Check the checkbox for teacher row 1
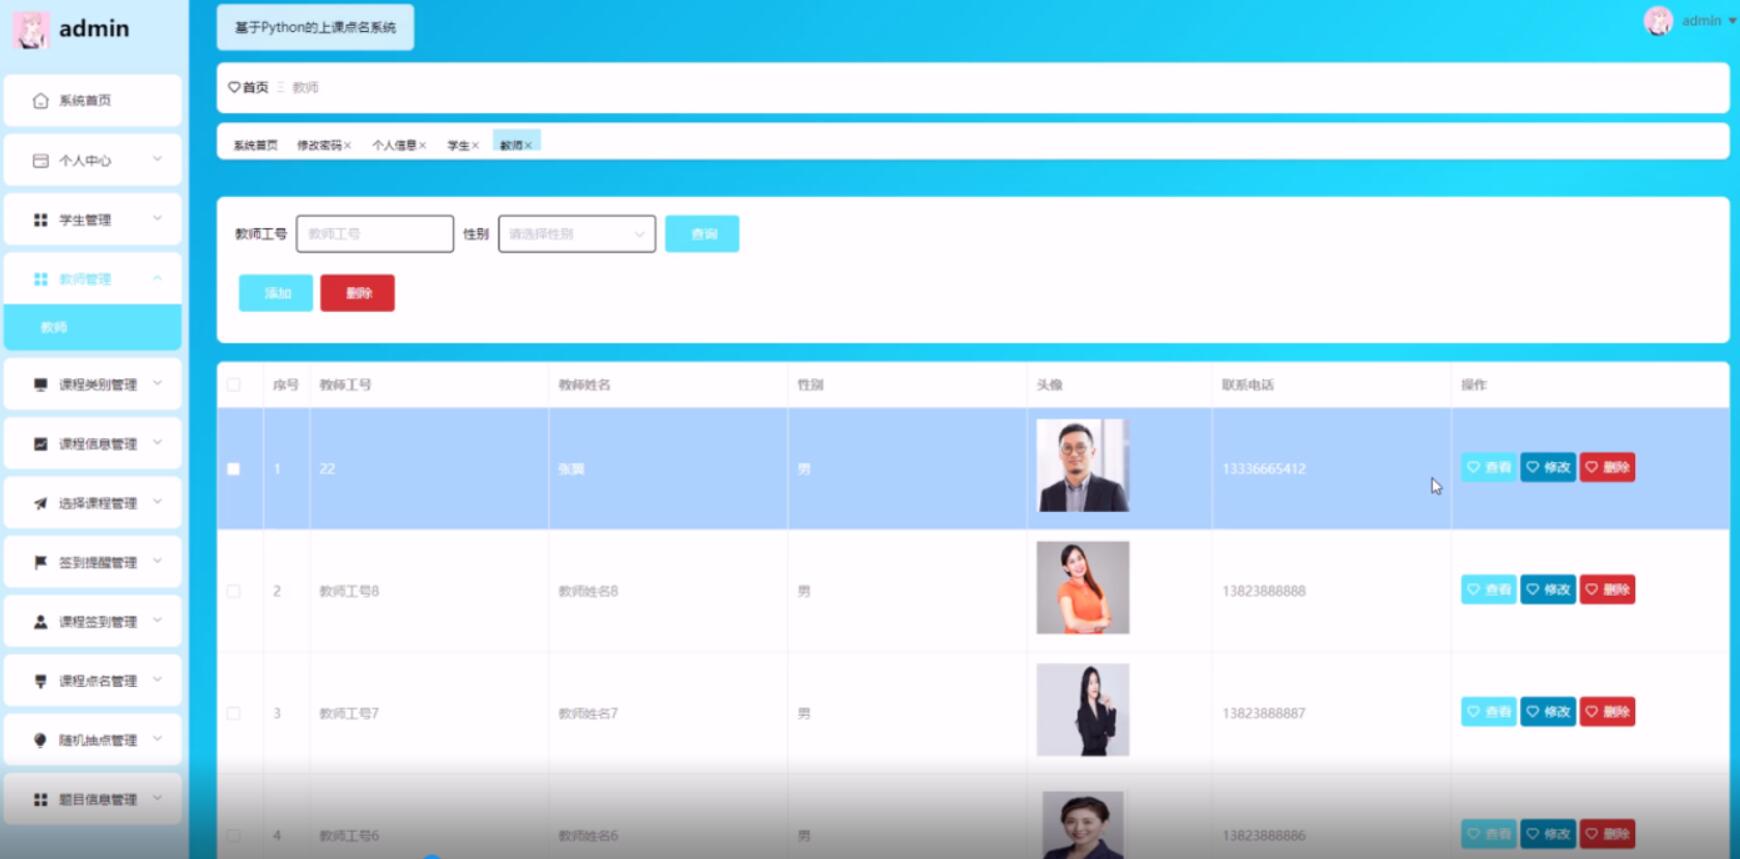 (234, 469)
